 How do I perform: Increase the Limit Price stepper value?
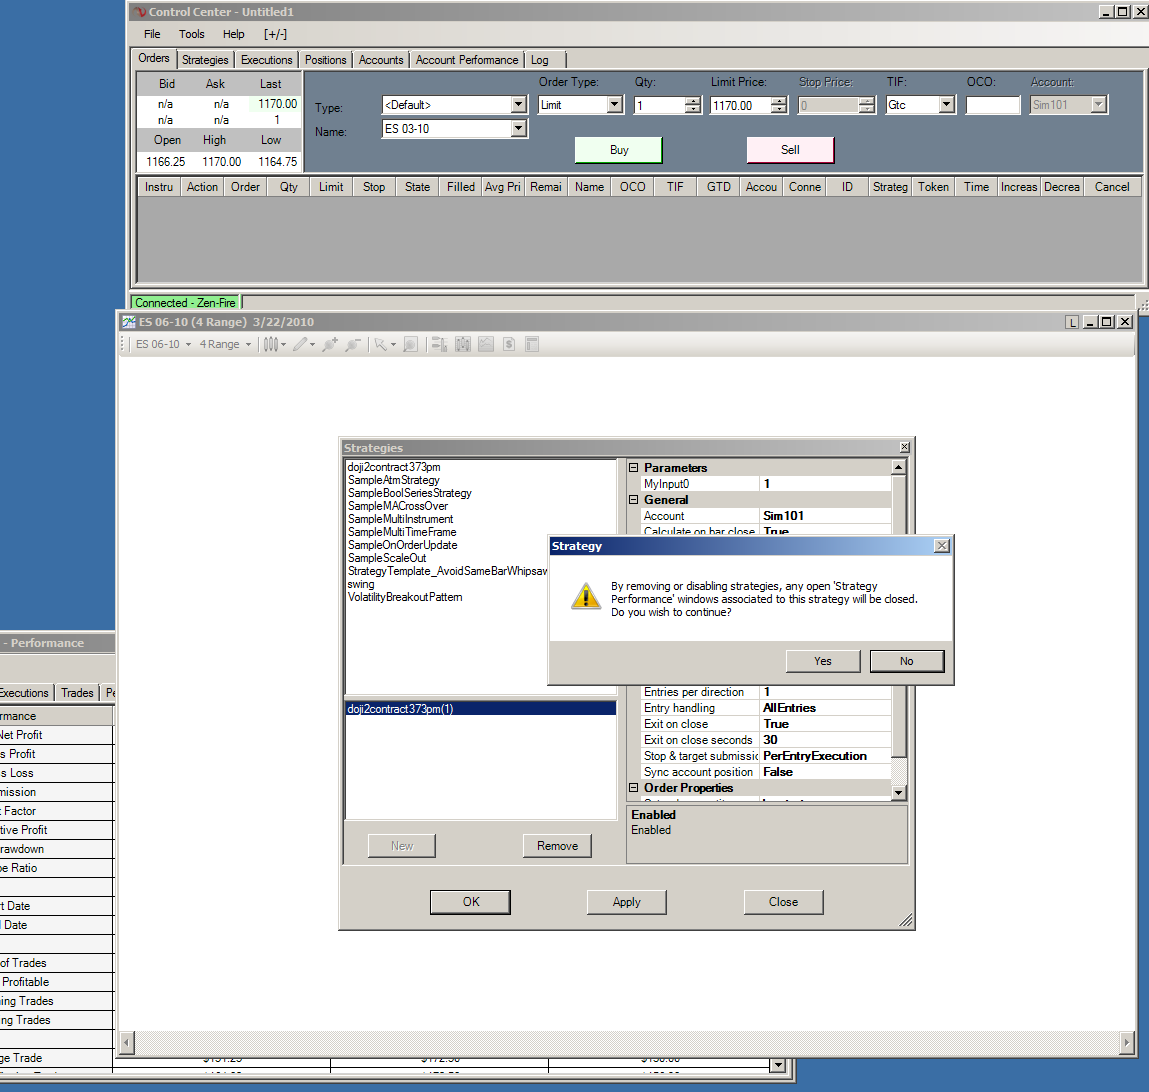coord(780,101)
